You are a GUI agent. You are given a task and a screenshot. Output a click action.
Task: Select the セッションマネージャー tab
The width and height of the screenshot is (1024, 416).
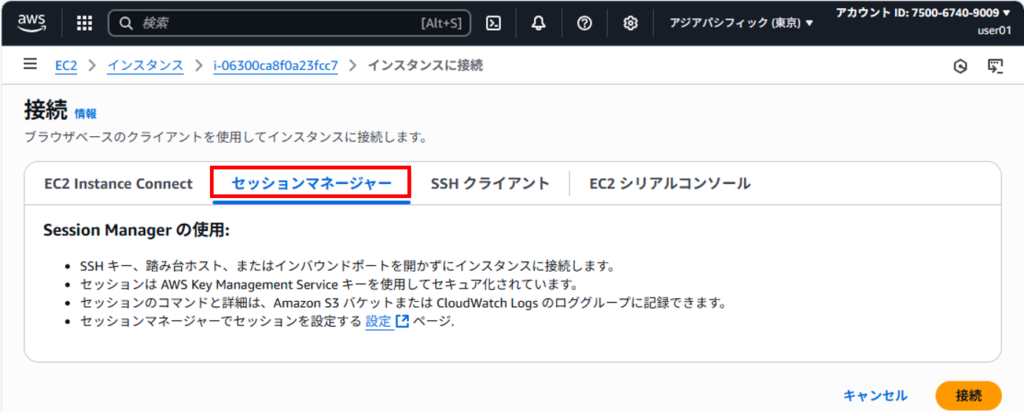tap(311, 183)
